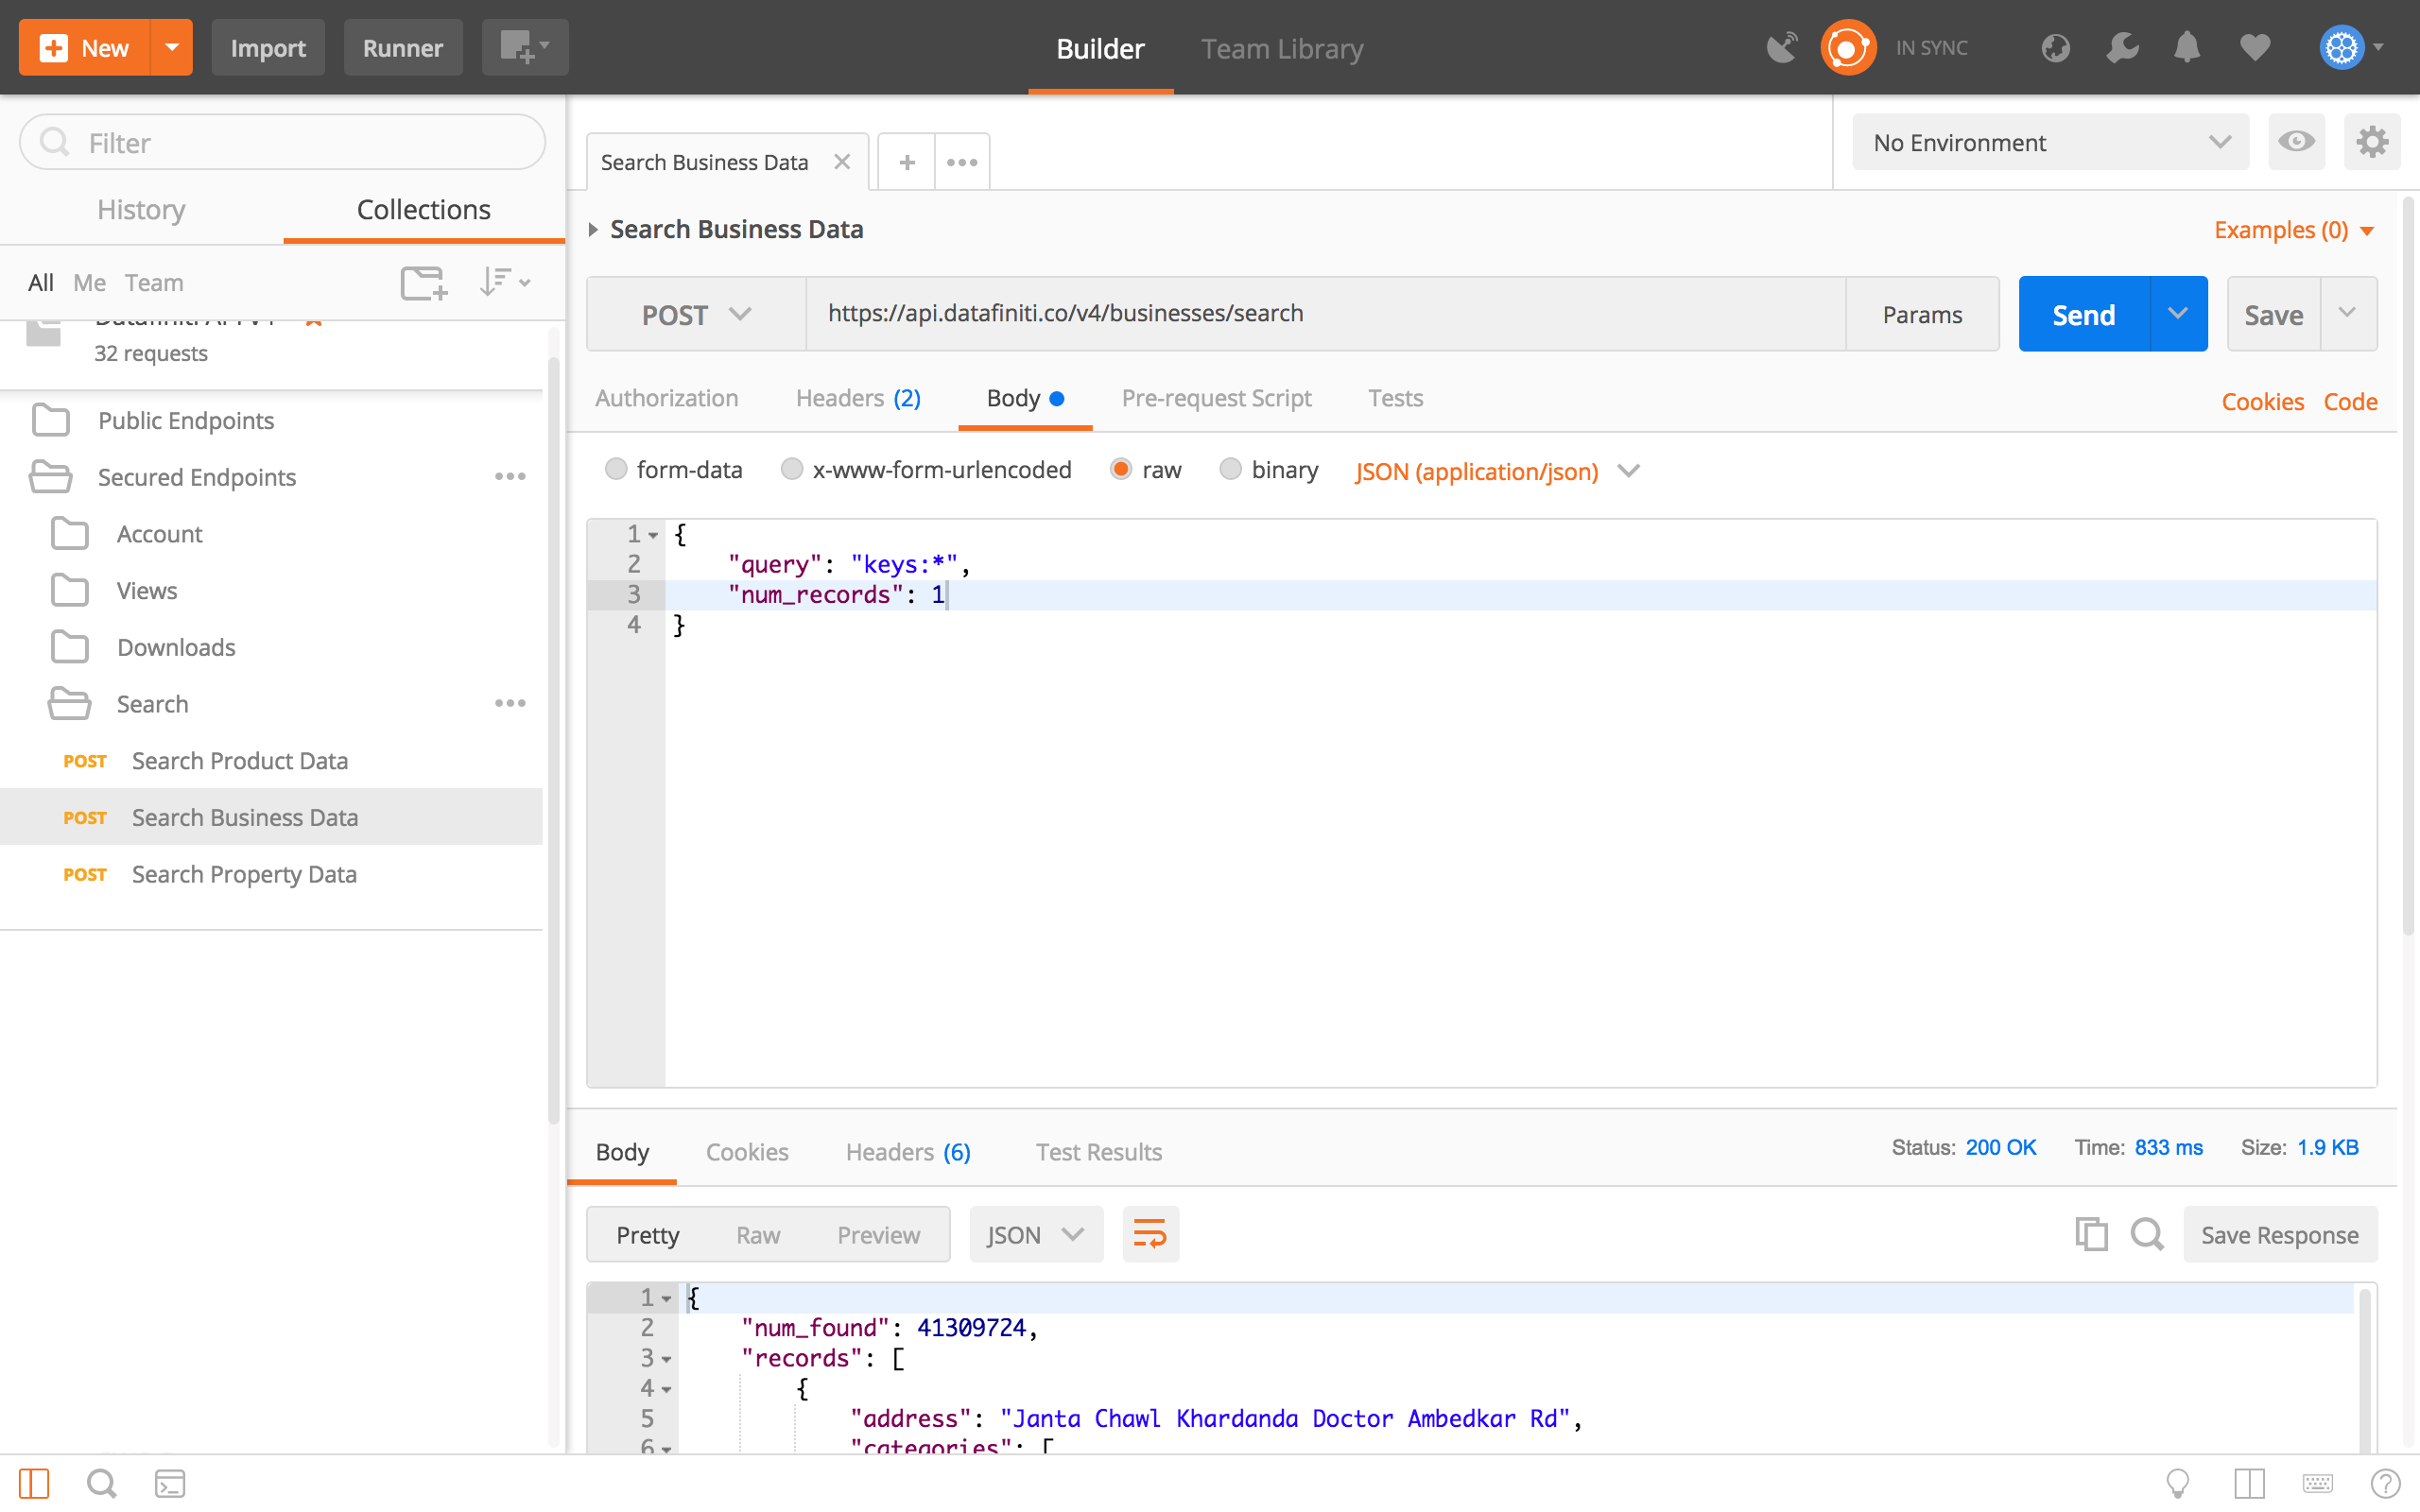This screenshot has width=2420, height=1512.
Task: Open the New button dropdown arrow
Action: point(172,47)
